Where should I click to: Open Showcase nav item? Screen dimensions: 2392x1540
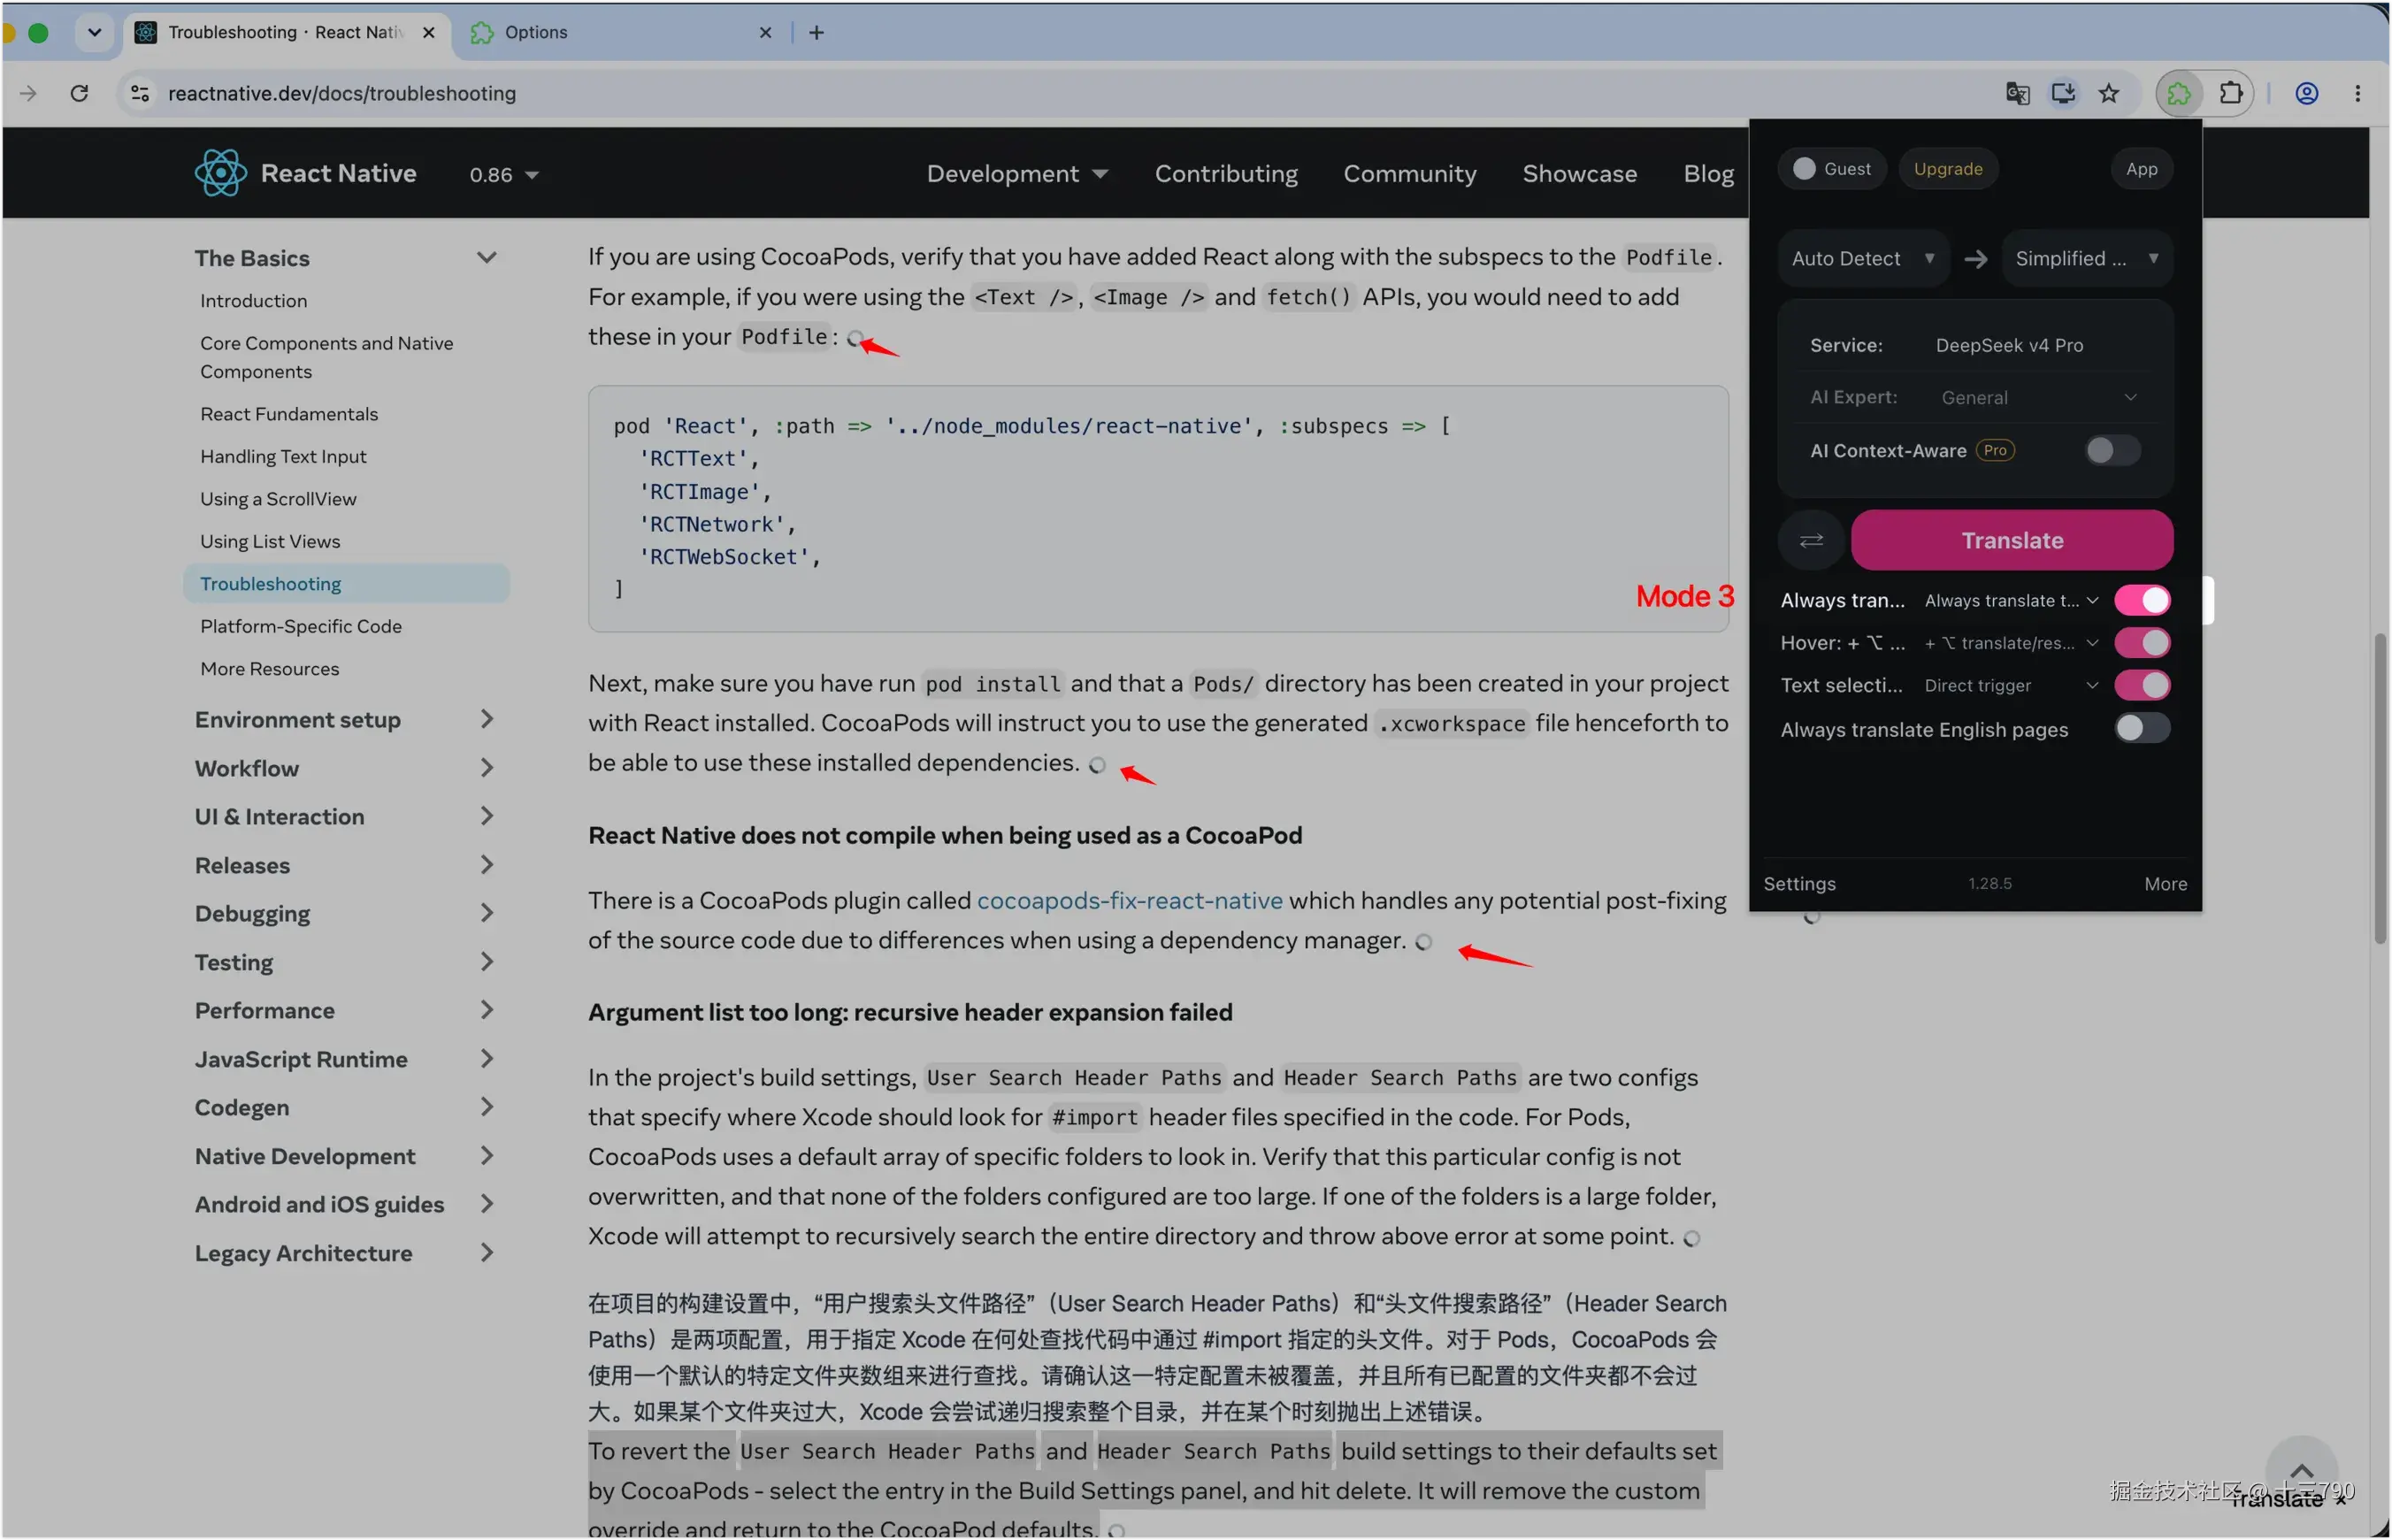pos(1579,174)
